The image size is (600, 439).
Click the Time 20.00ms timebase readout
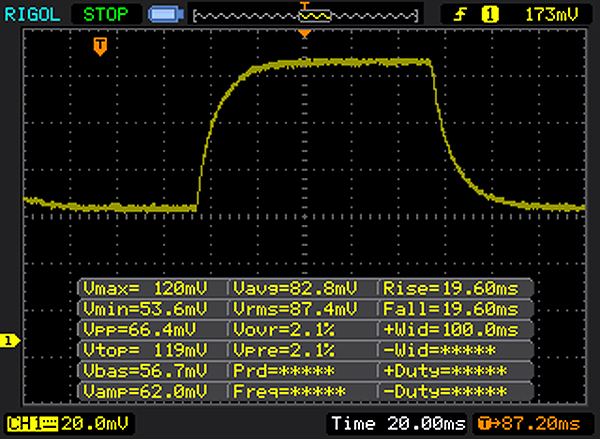pos(398,424)
